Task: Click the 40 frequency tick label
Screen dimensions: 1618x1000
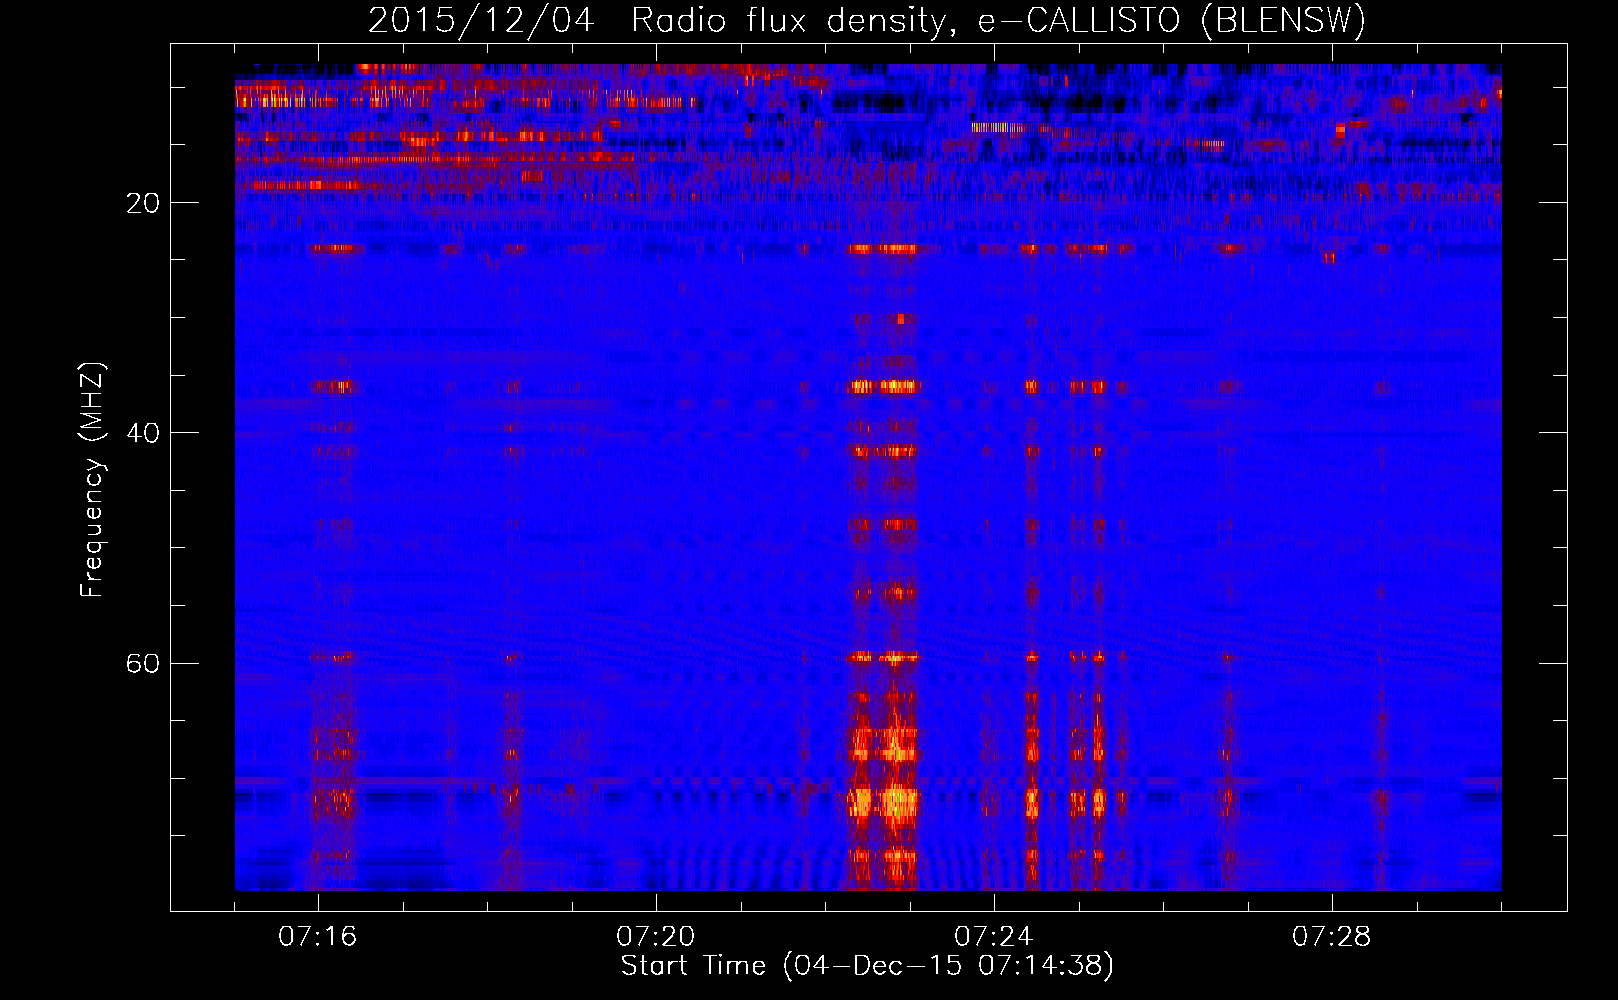Action: coord(143,433)
